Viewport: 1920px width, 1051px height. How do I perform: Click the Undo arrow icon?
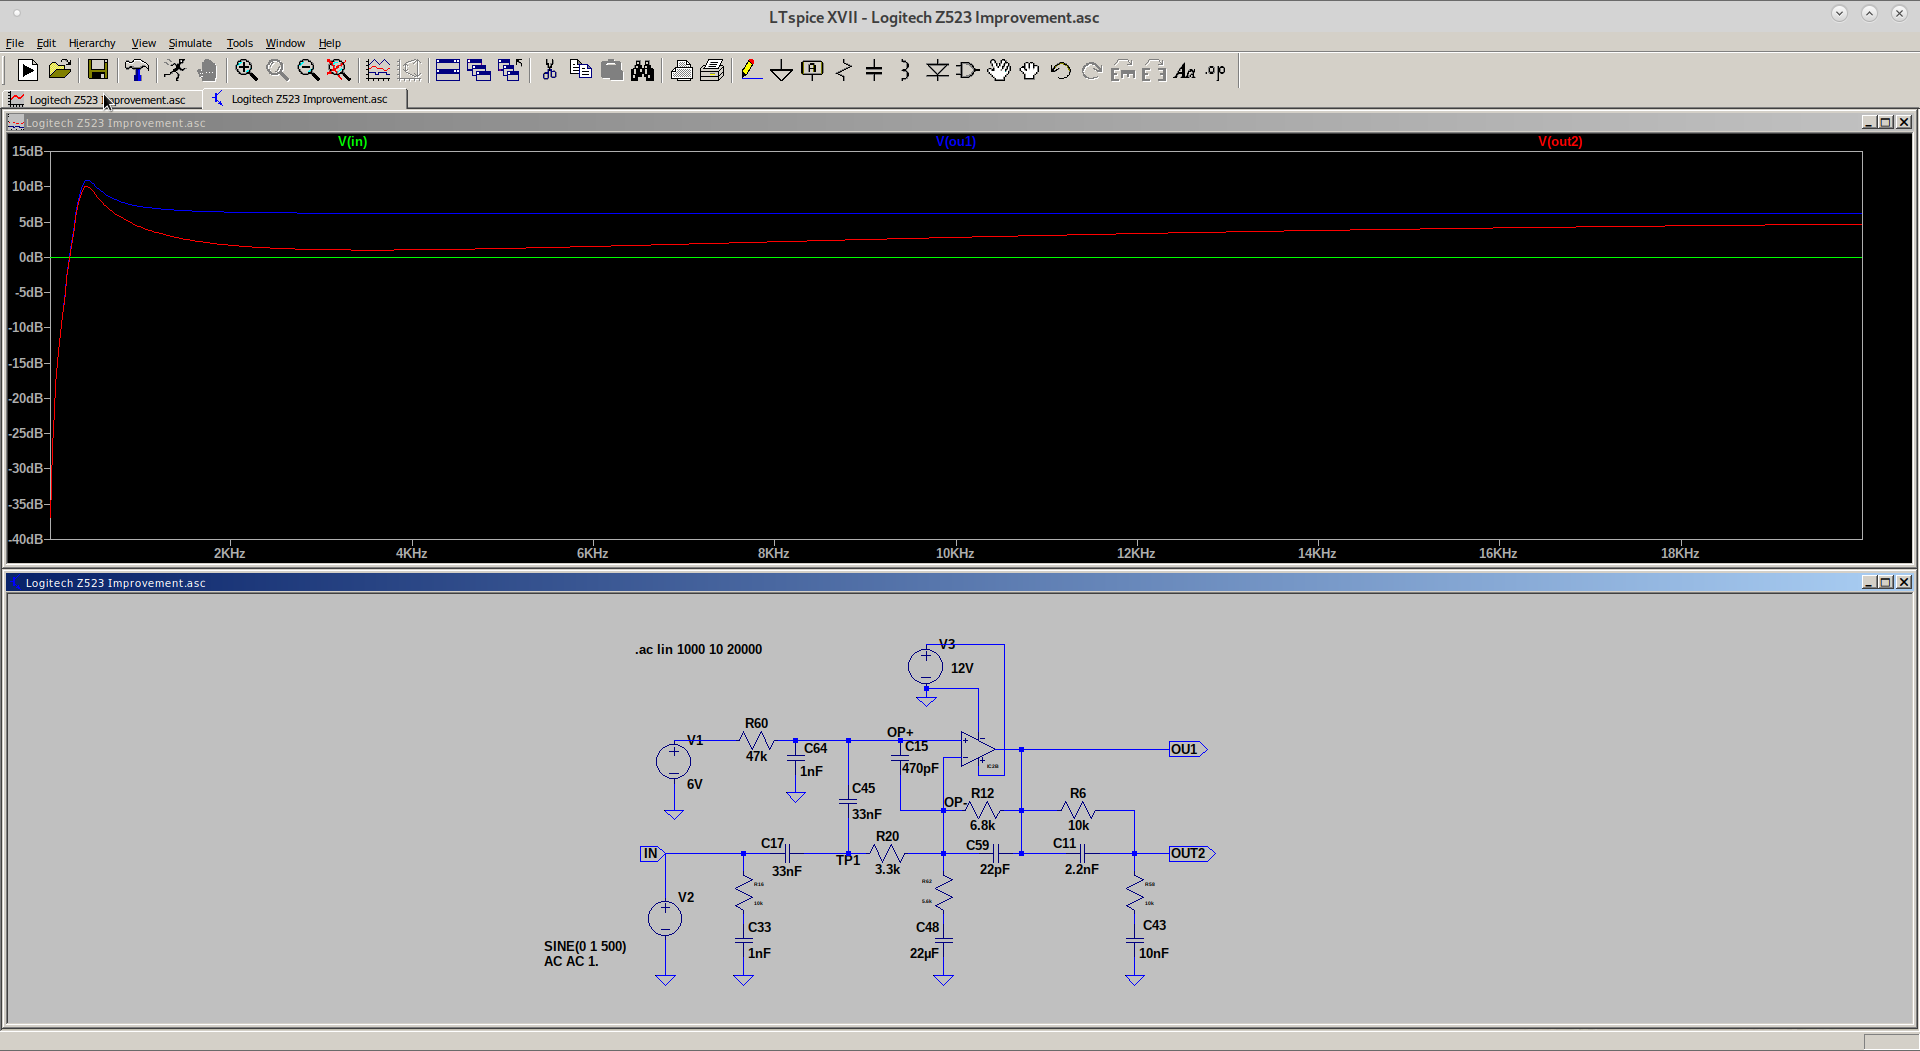pos(1061,70)
